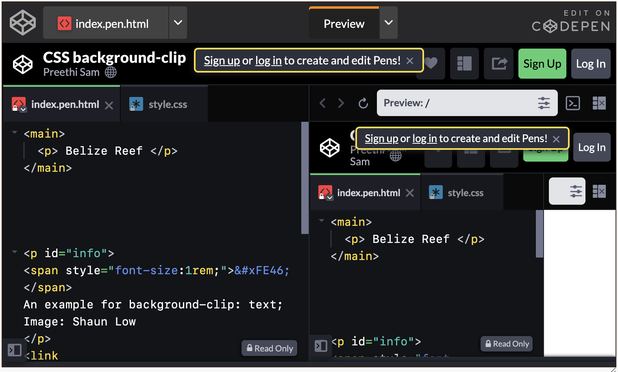Click the green Sign Up button
The image size is (618, 372).
click(x=542, y=63)
